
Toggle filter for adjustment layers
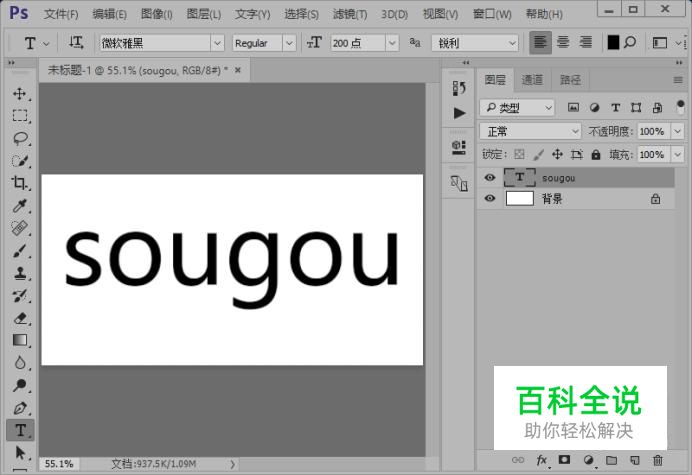[594, 107]
